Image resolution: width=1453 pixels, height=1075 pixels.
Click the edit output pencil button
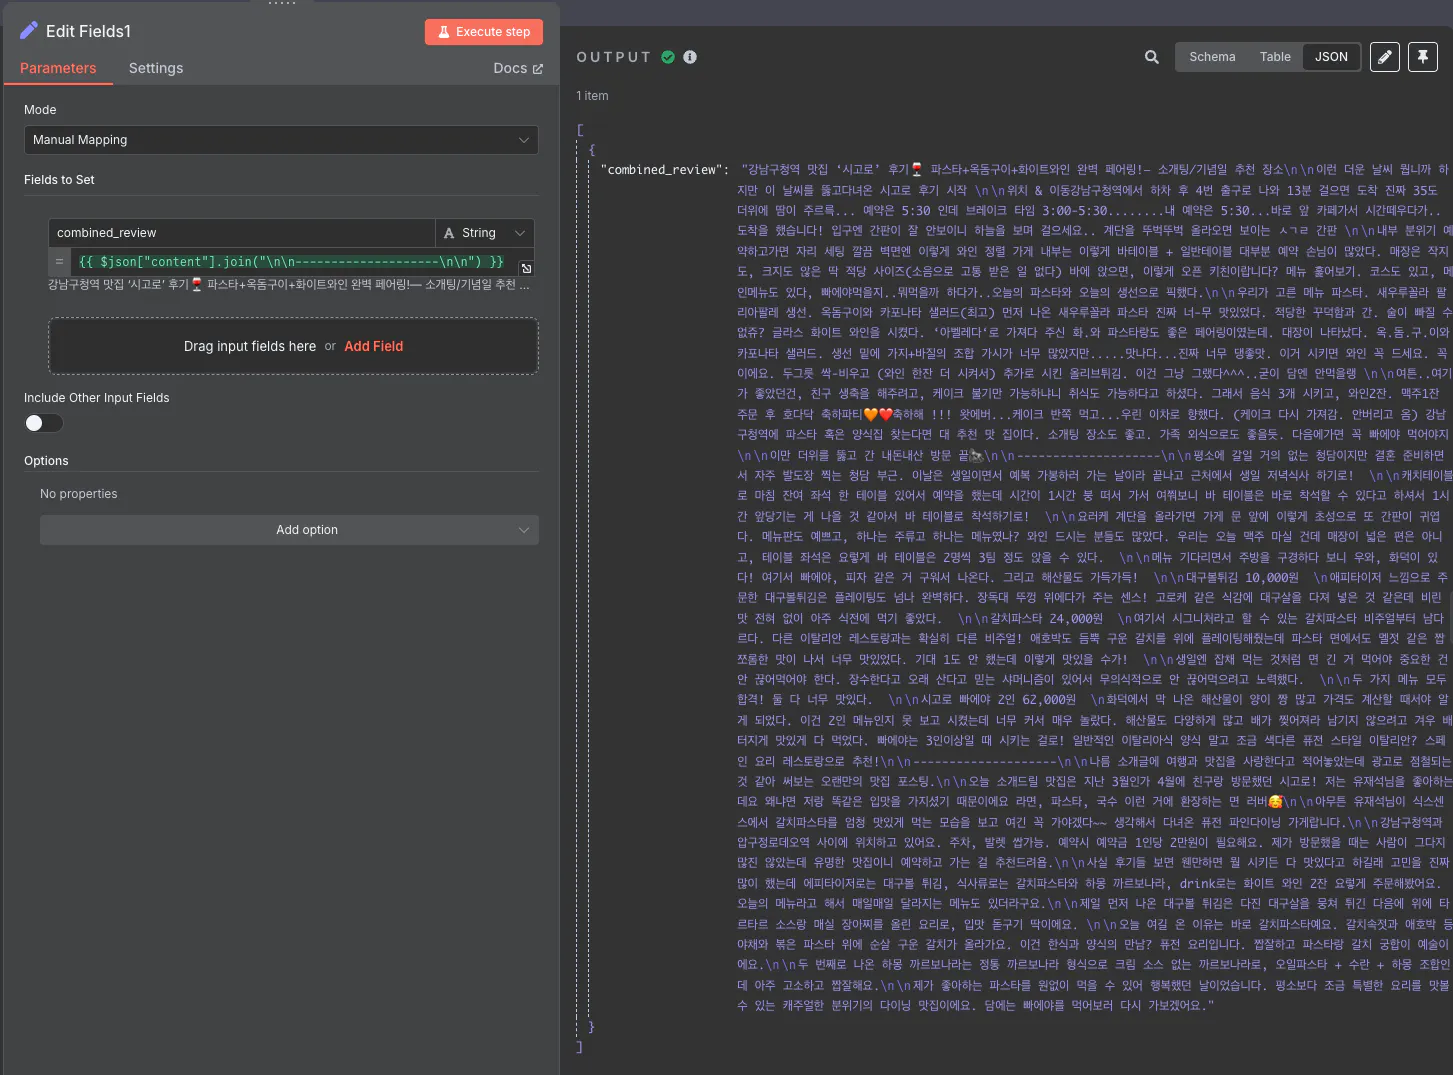(x=1384, y=57)
